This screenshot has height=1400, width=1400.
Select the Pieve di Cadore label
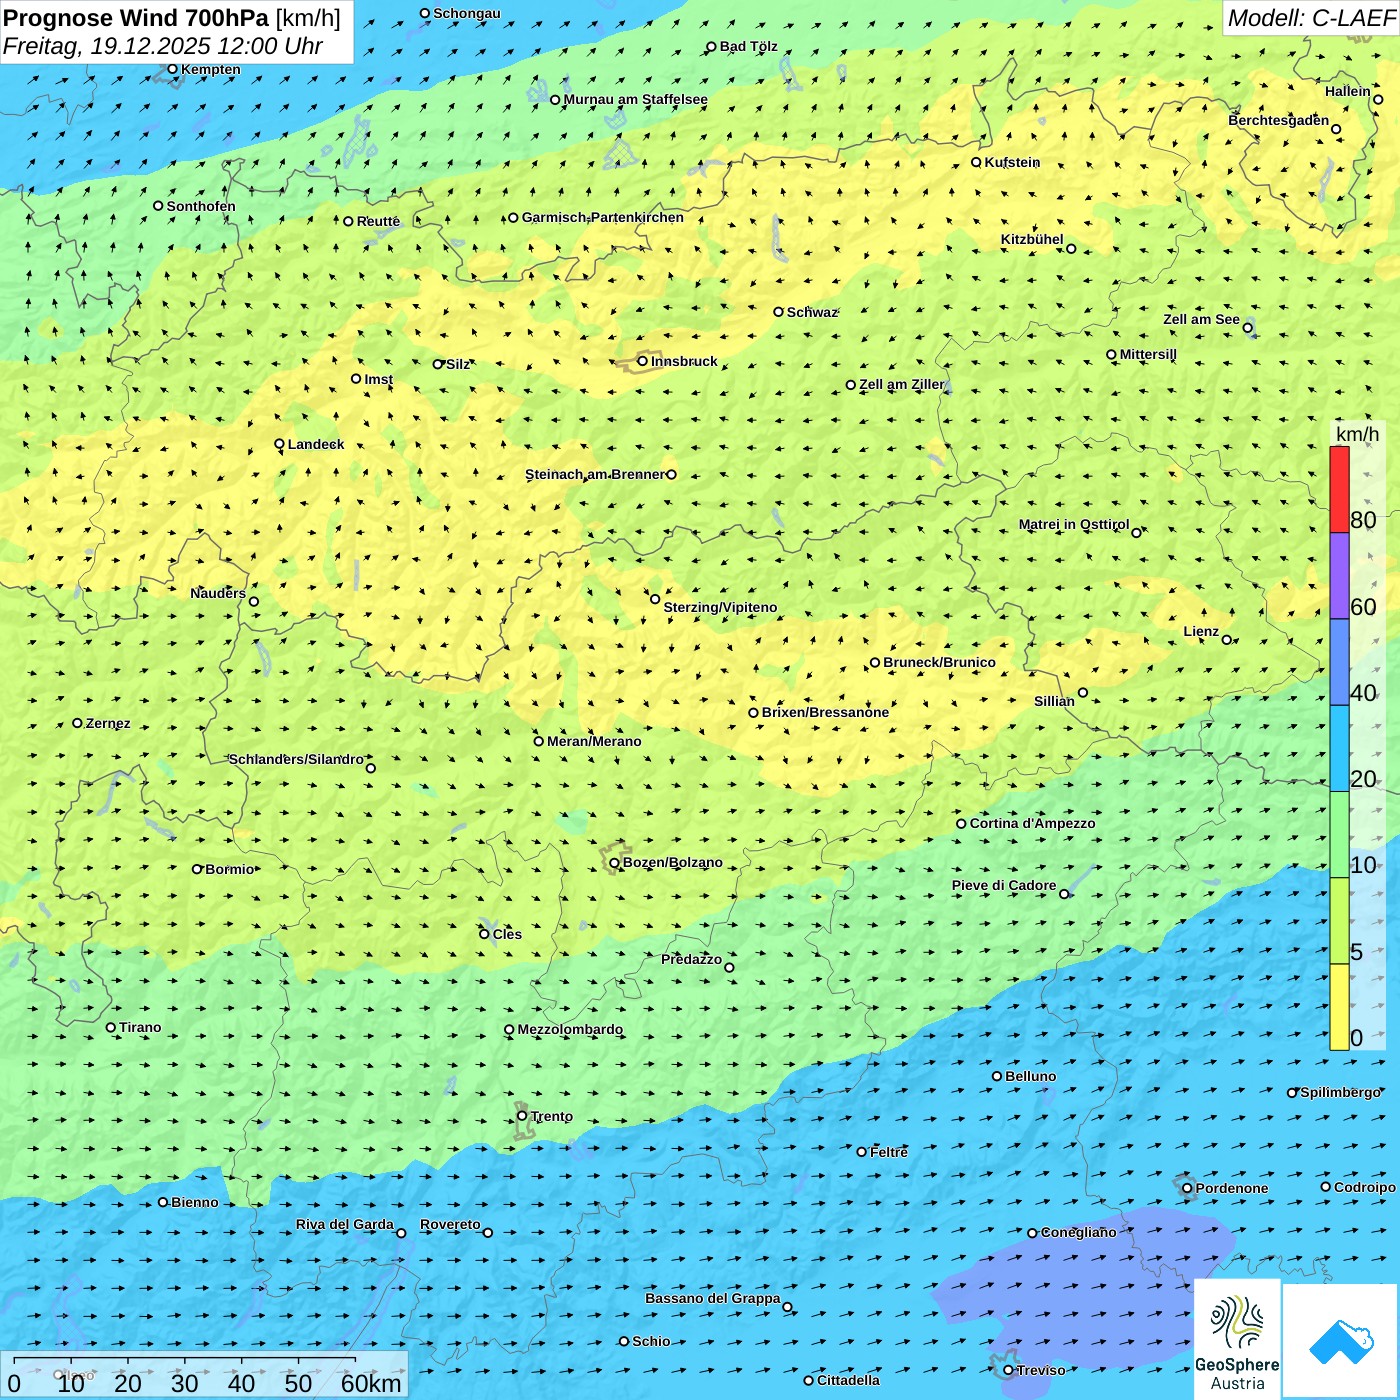pyautogui.click(x=1004, y=885)
